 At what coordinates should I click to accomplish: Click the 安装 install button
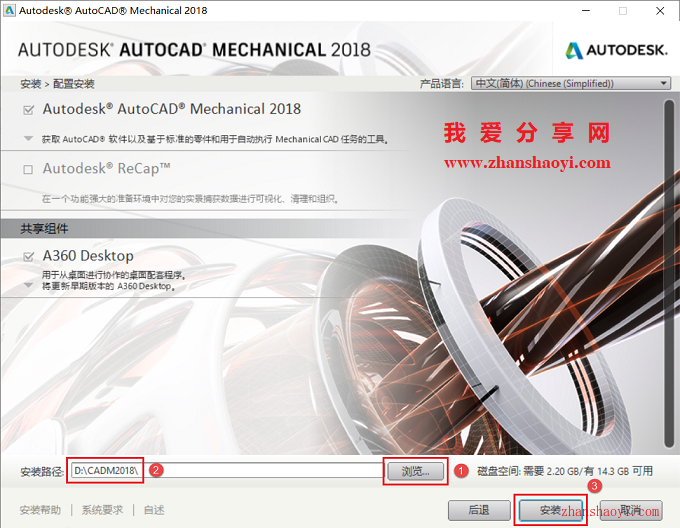tap(550, 510)
